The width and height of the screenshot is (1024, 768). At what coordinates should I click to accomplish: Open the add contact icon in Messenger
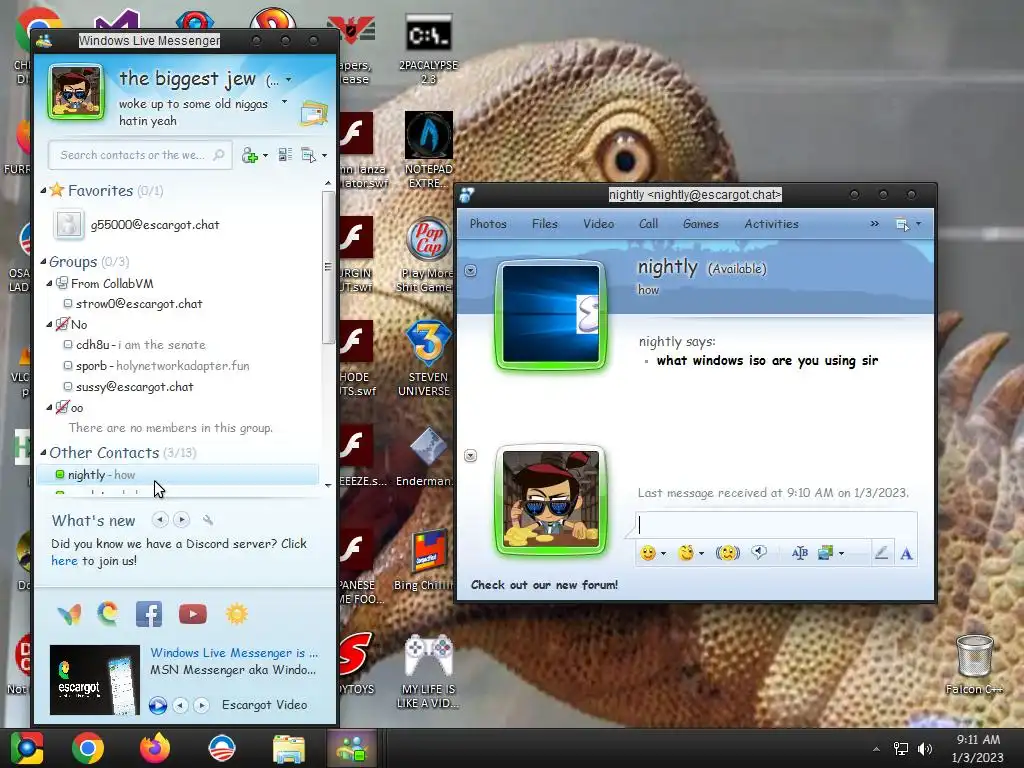point(250,155)
